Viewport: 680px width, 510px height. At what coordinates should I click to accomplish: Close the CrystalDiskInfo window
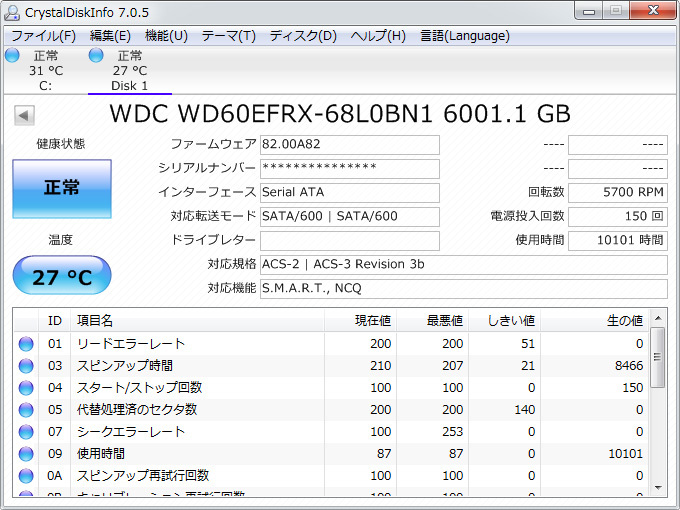click(653, 10)
